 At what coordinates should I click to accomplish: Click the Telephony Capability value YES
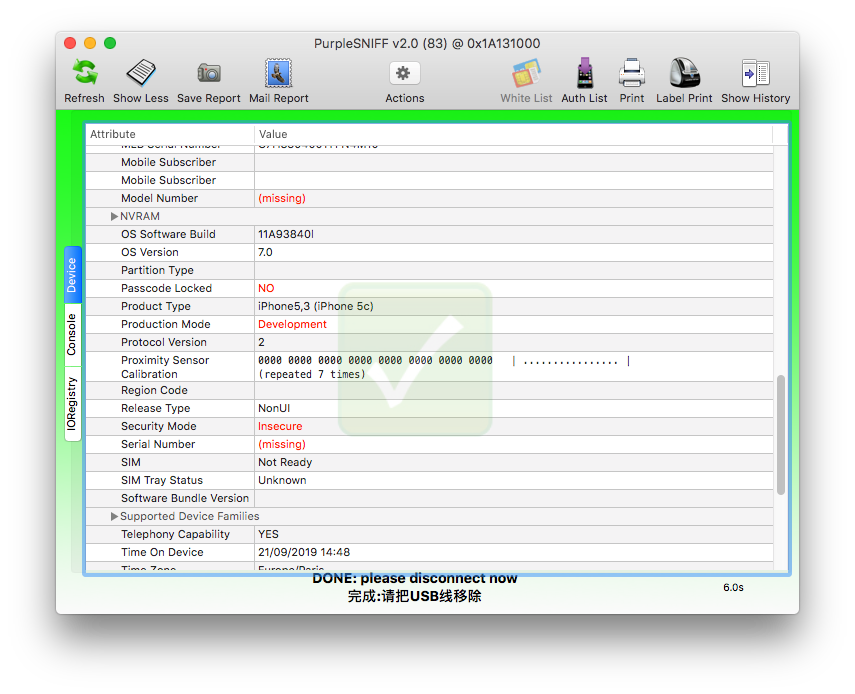[268, 534]
